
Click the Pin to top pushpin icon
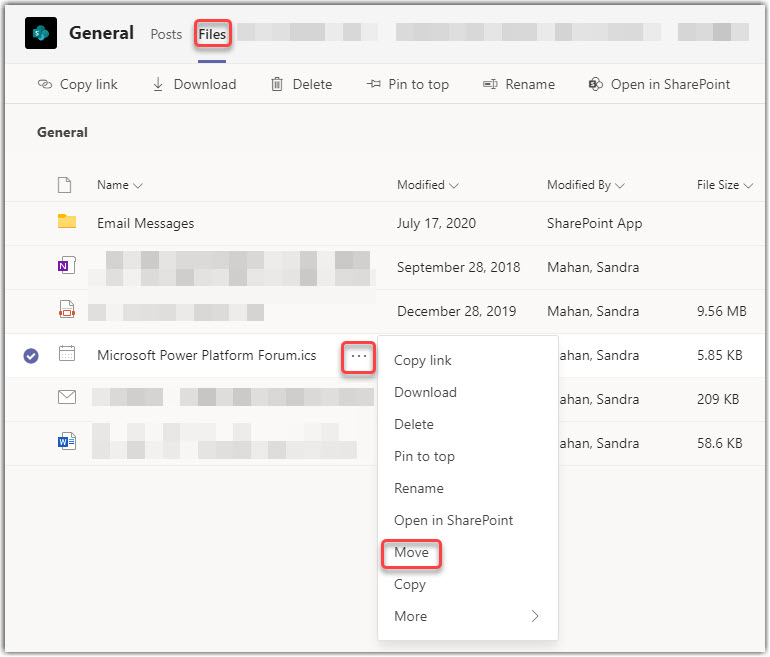(x=374, y=85)
